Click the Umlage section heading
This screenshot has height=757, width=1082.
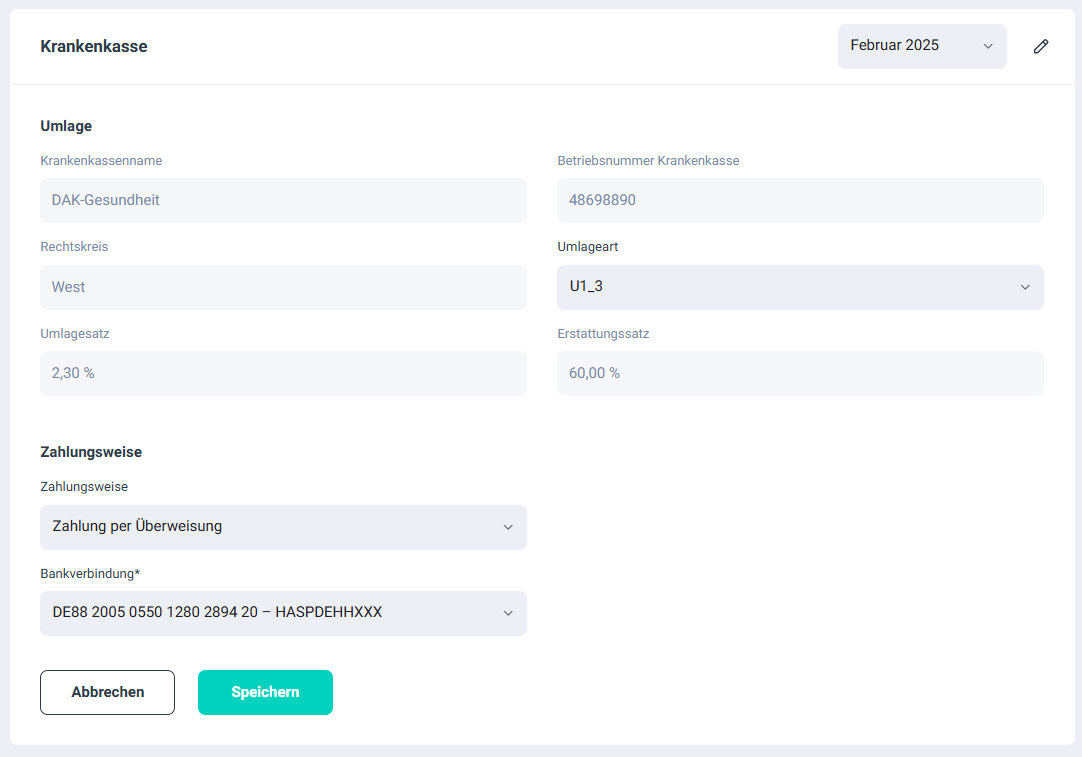click(x=66, y=126)
